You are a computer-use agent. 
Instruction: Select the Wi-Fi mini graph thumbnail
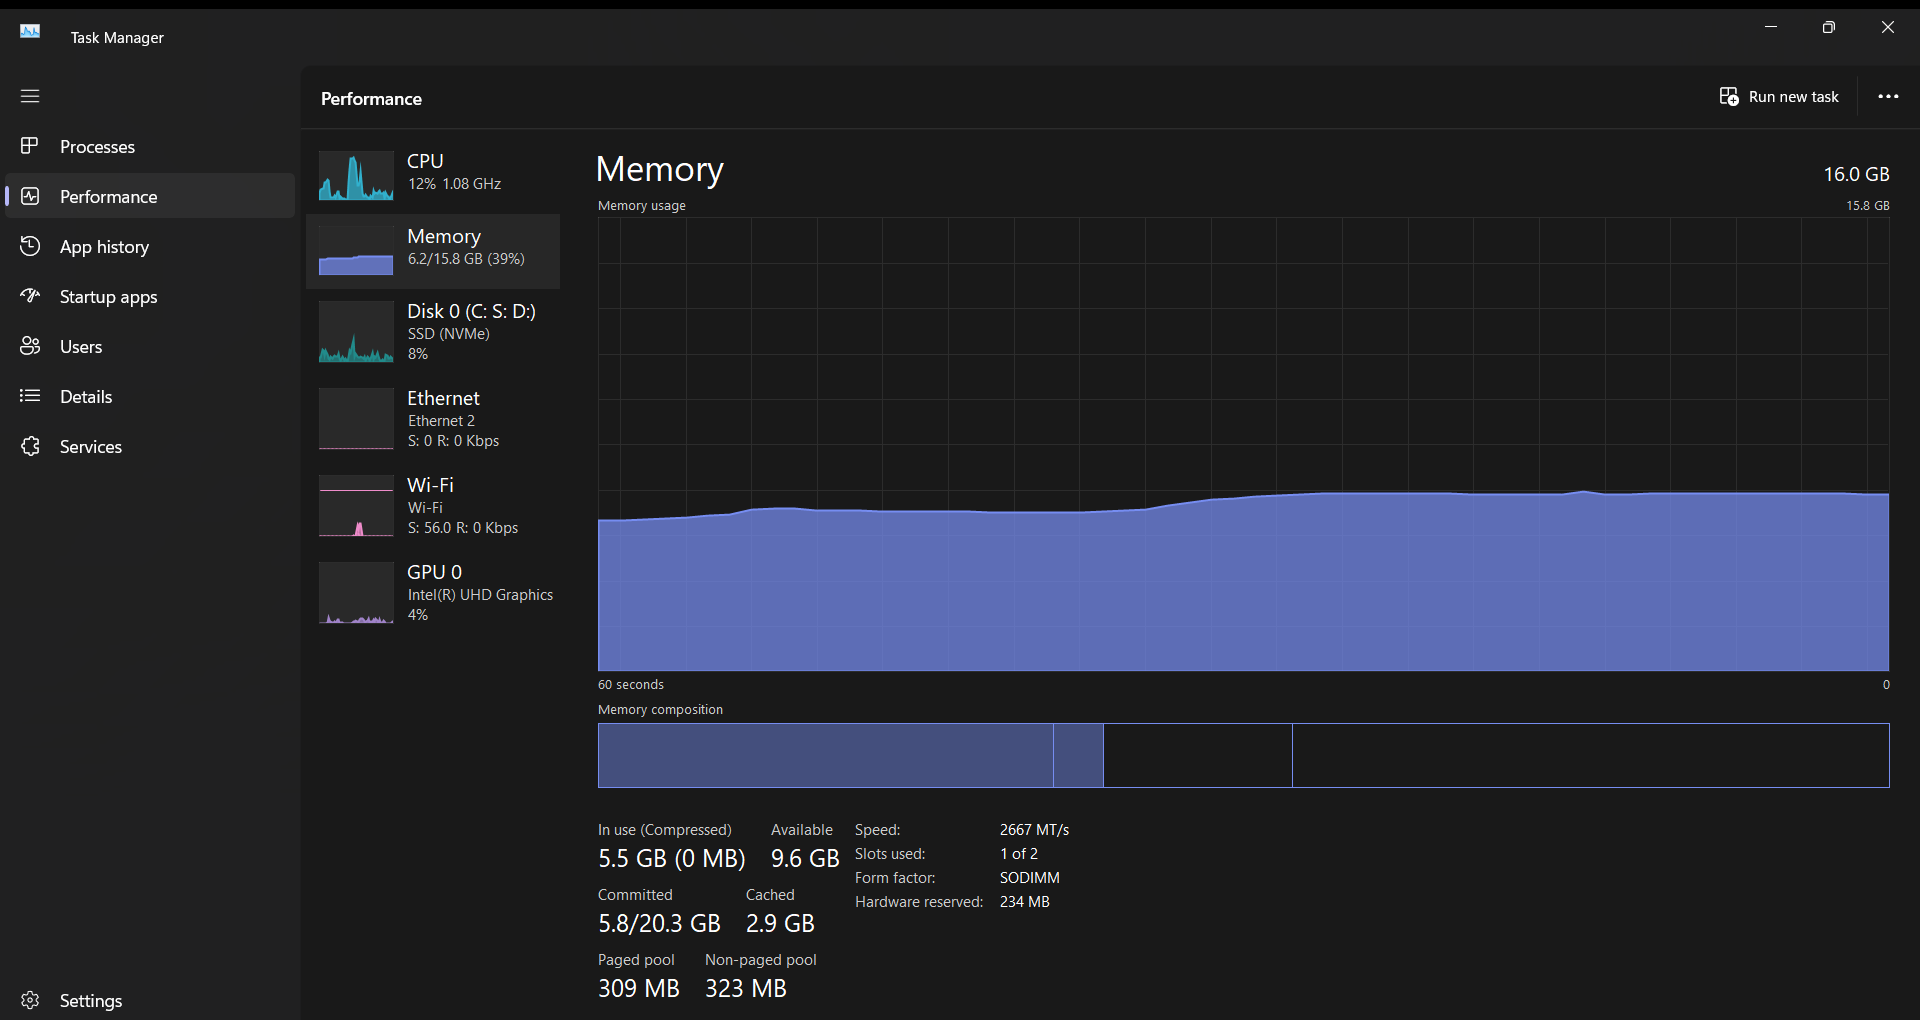[x=356, y=506]
